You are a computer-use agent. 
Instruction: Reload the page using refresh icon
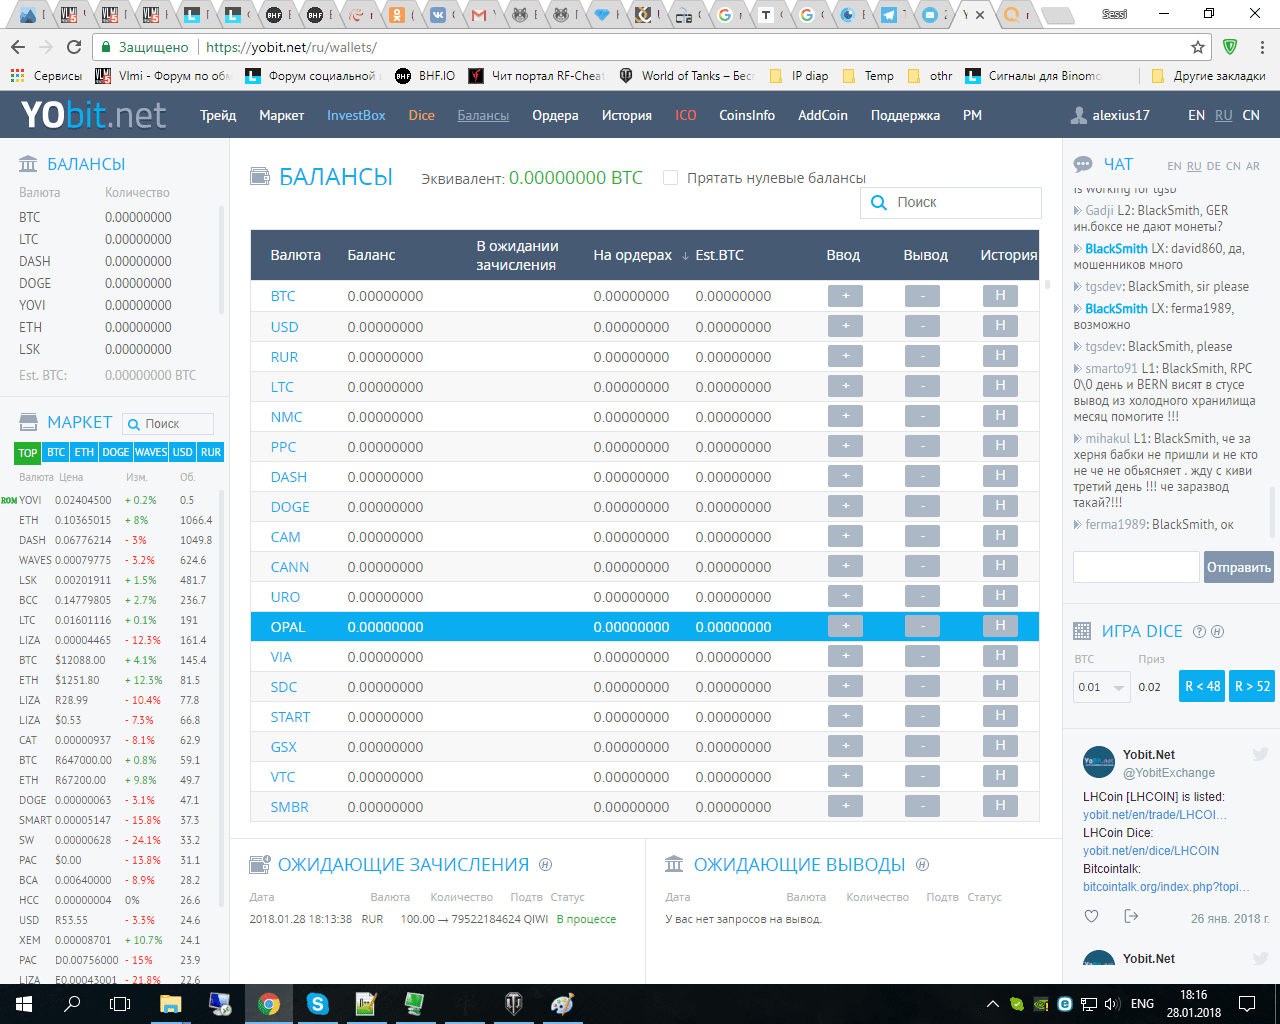pyautogui.click(x=74, y=47)
